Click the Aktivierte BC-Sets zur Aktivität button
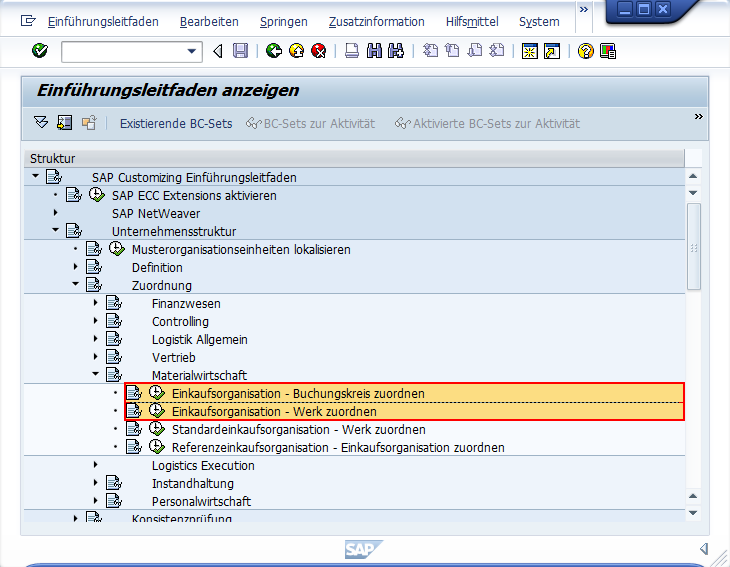This screenshot has height=567, width=730. [x=487, y=123]
